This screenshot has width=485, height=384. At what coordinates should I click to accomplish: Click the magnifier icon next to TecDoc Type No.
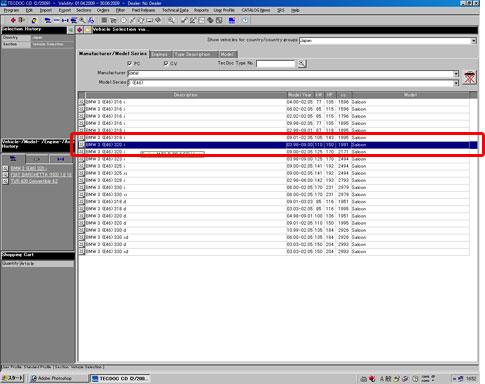click(x=302, y=63)
